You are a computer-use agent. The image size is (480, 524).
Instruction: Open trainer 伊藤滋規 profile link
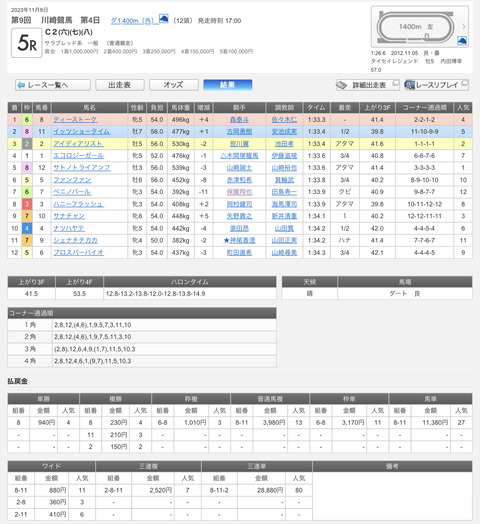tap(284, 156)
